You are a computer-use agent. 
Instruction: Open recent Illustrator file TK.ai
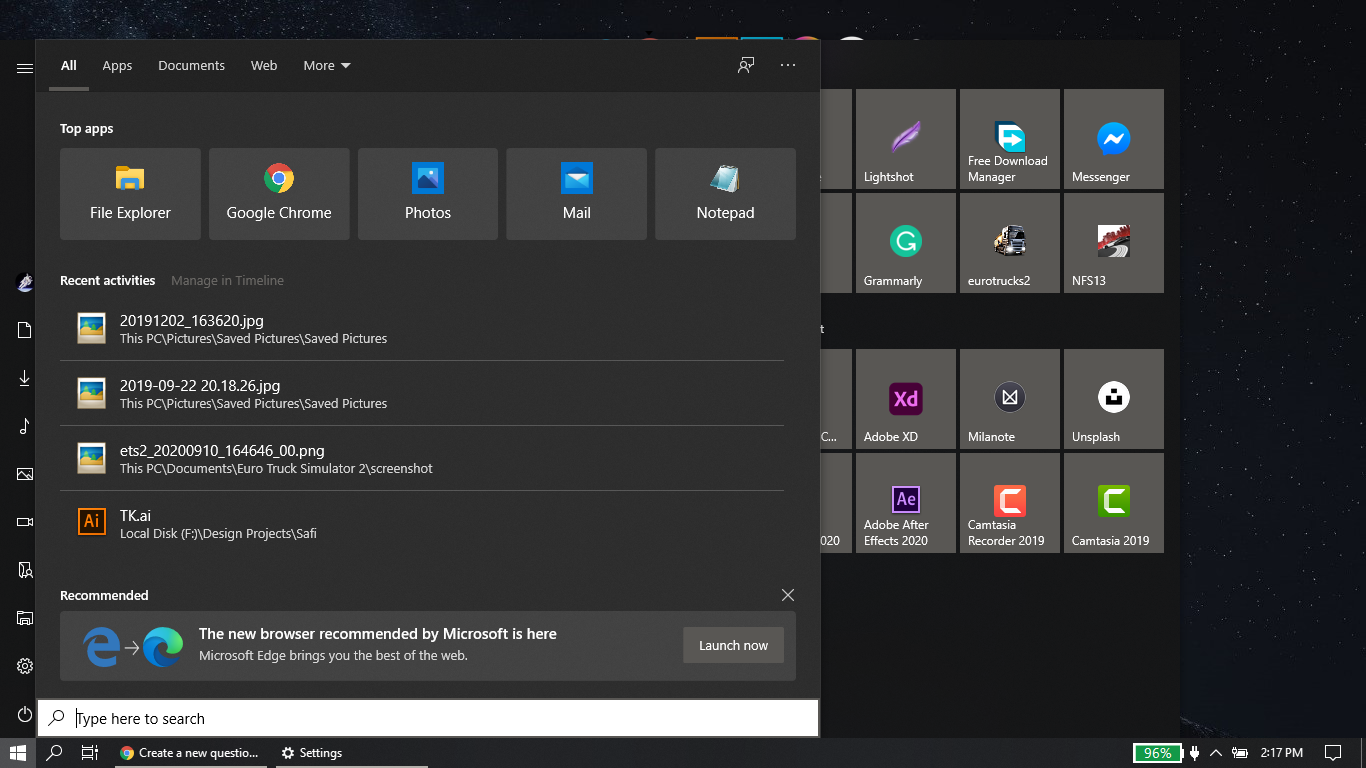(421, 524)
